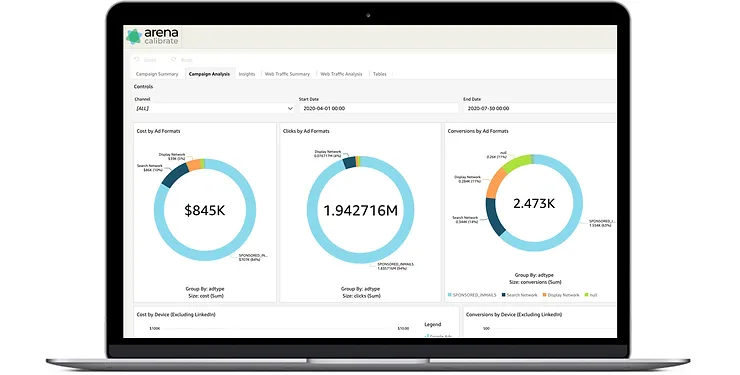Toggle null legend entry
Viewport: 740px width, 375px height.
[591, 295]
